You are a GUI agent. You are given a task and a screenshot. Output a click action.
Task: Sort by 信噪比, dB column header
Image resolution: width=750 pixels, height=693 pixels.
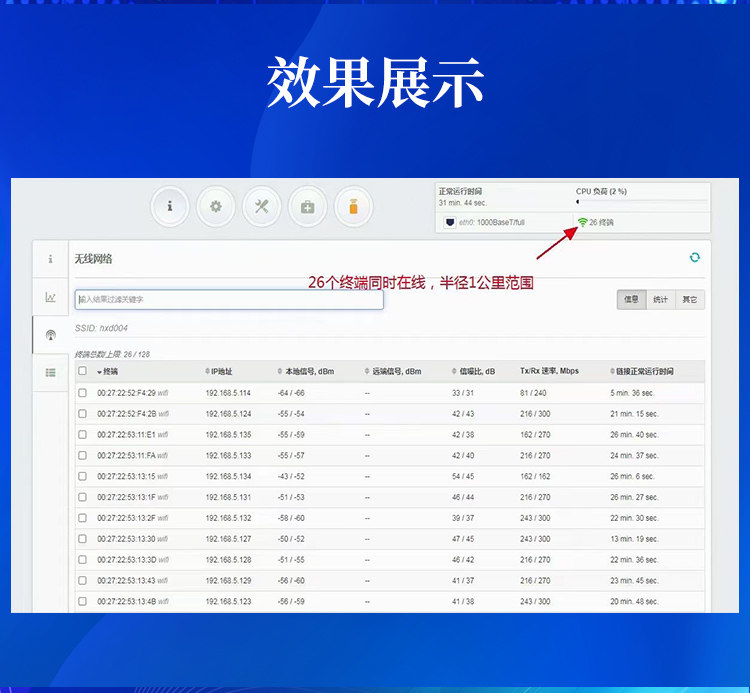(473, 372)
